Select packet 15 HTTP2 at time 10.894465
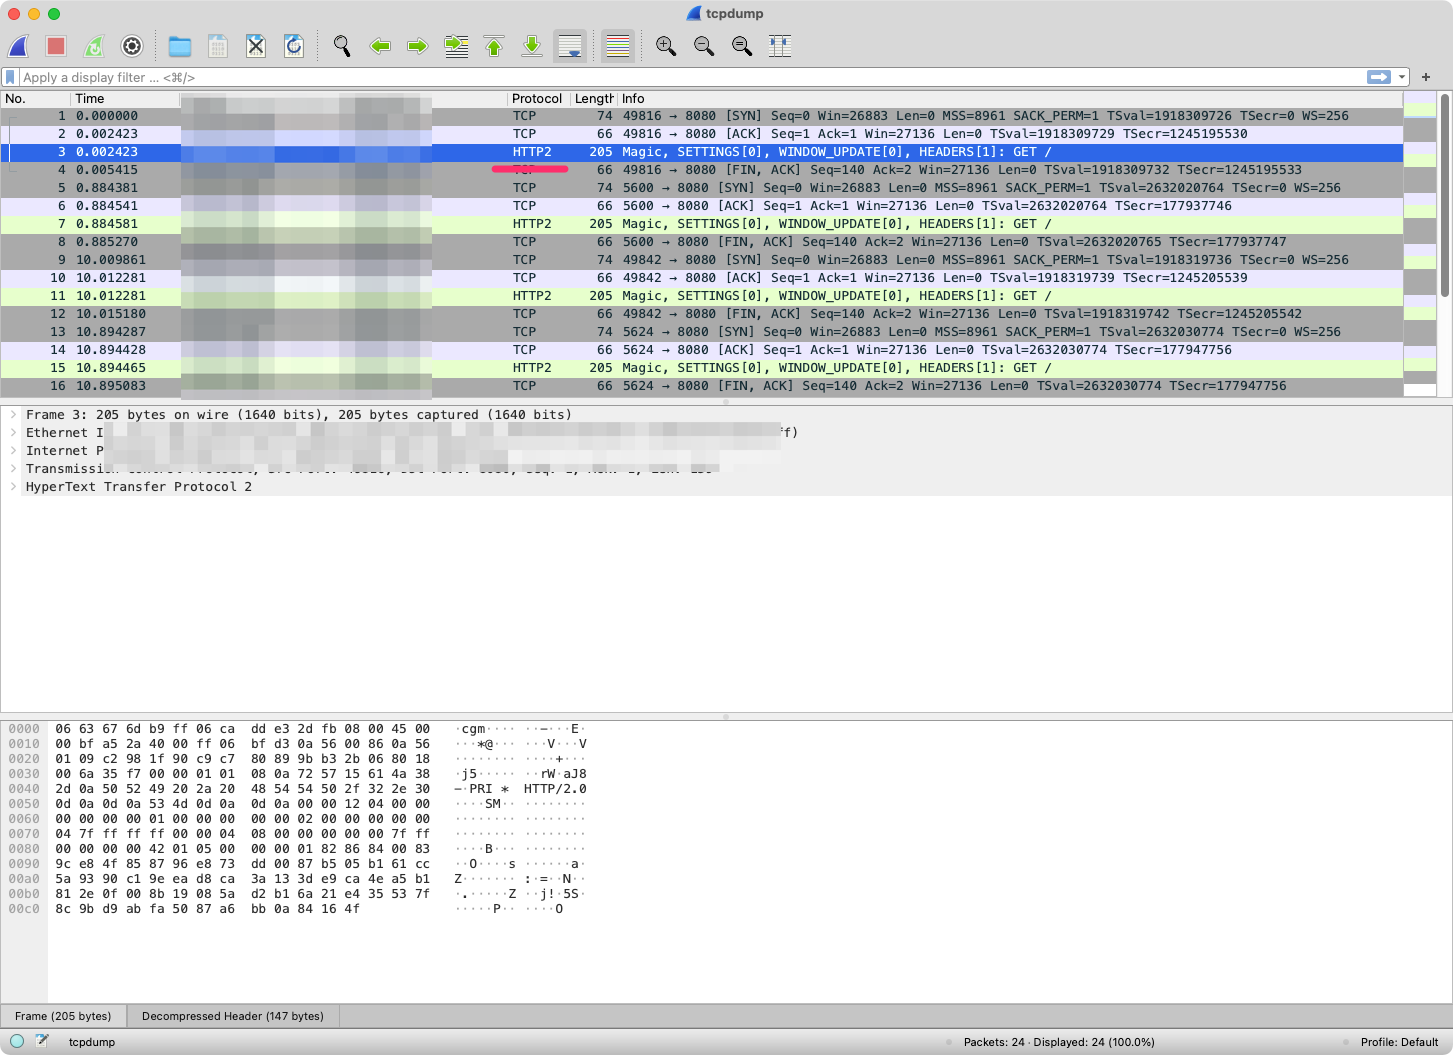Screen dimensions: 1453x1055 (702, 368)
